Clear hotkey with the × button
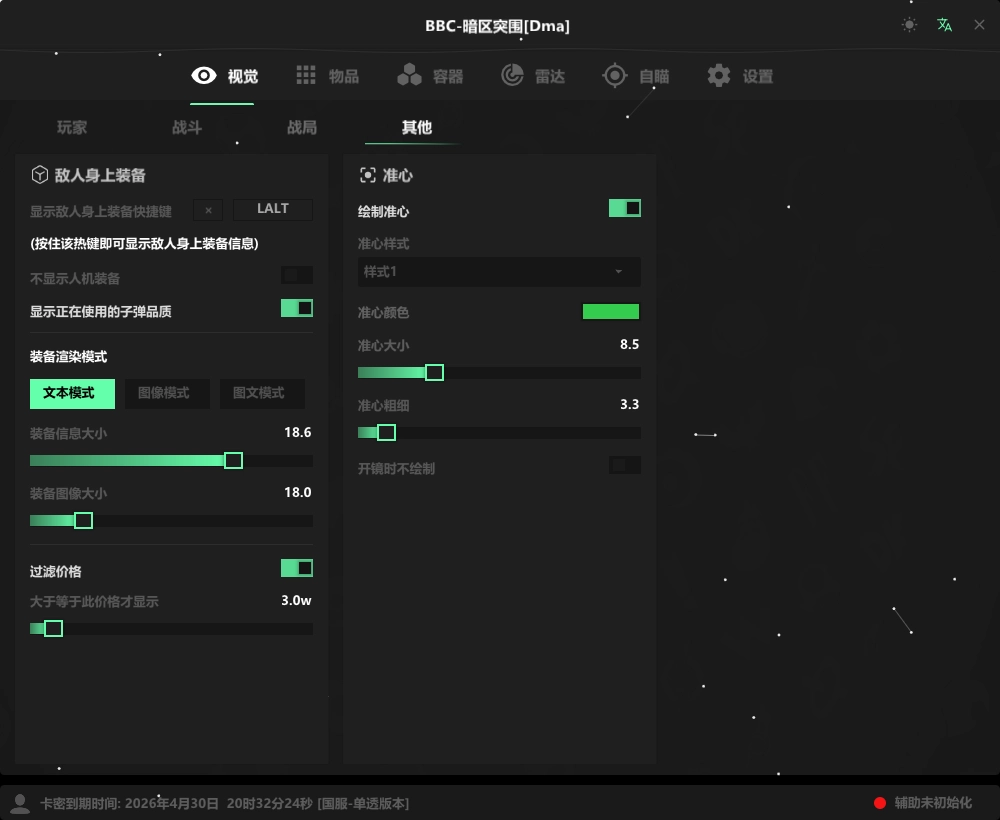This screenshot has width=1000, height=820. click(208, 210)
